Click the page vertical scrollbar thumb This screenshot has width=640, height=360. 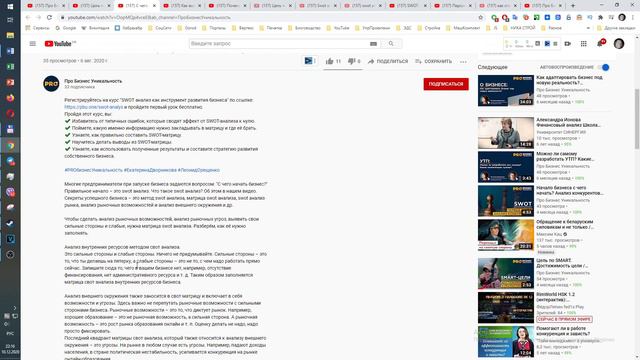tap(637, 118)
